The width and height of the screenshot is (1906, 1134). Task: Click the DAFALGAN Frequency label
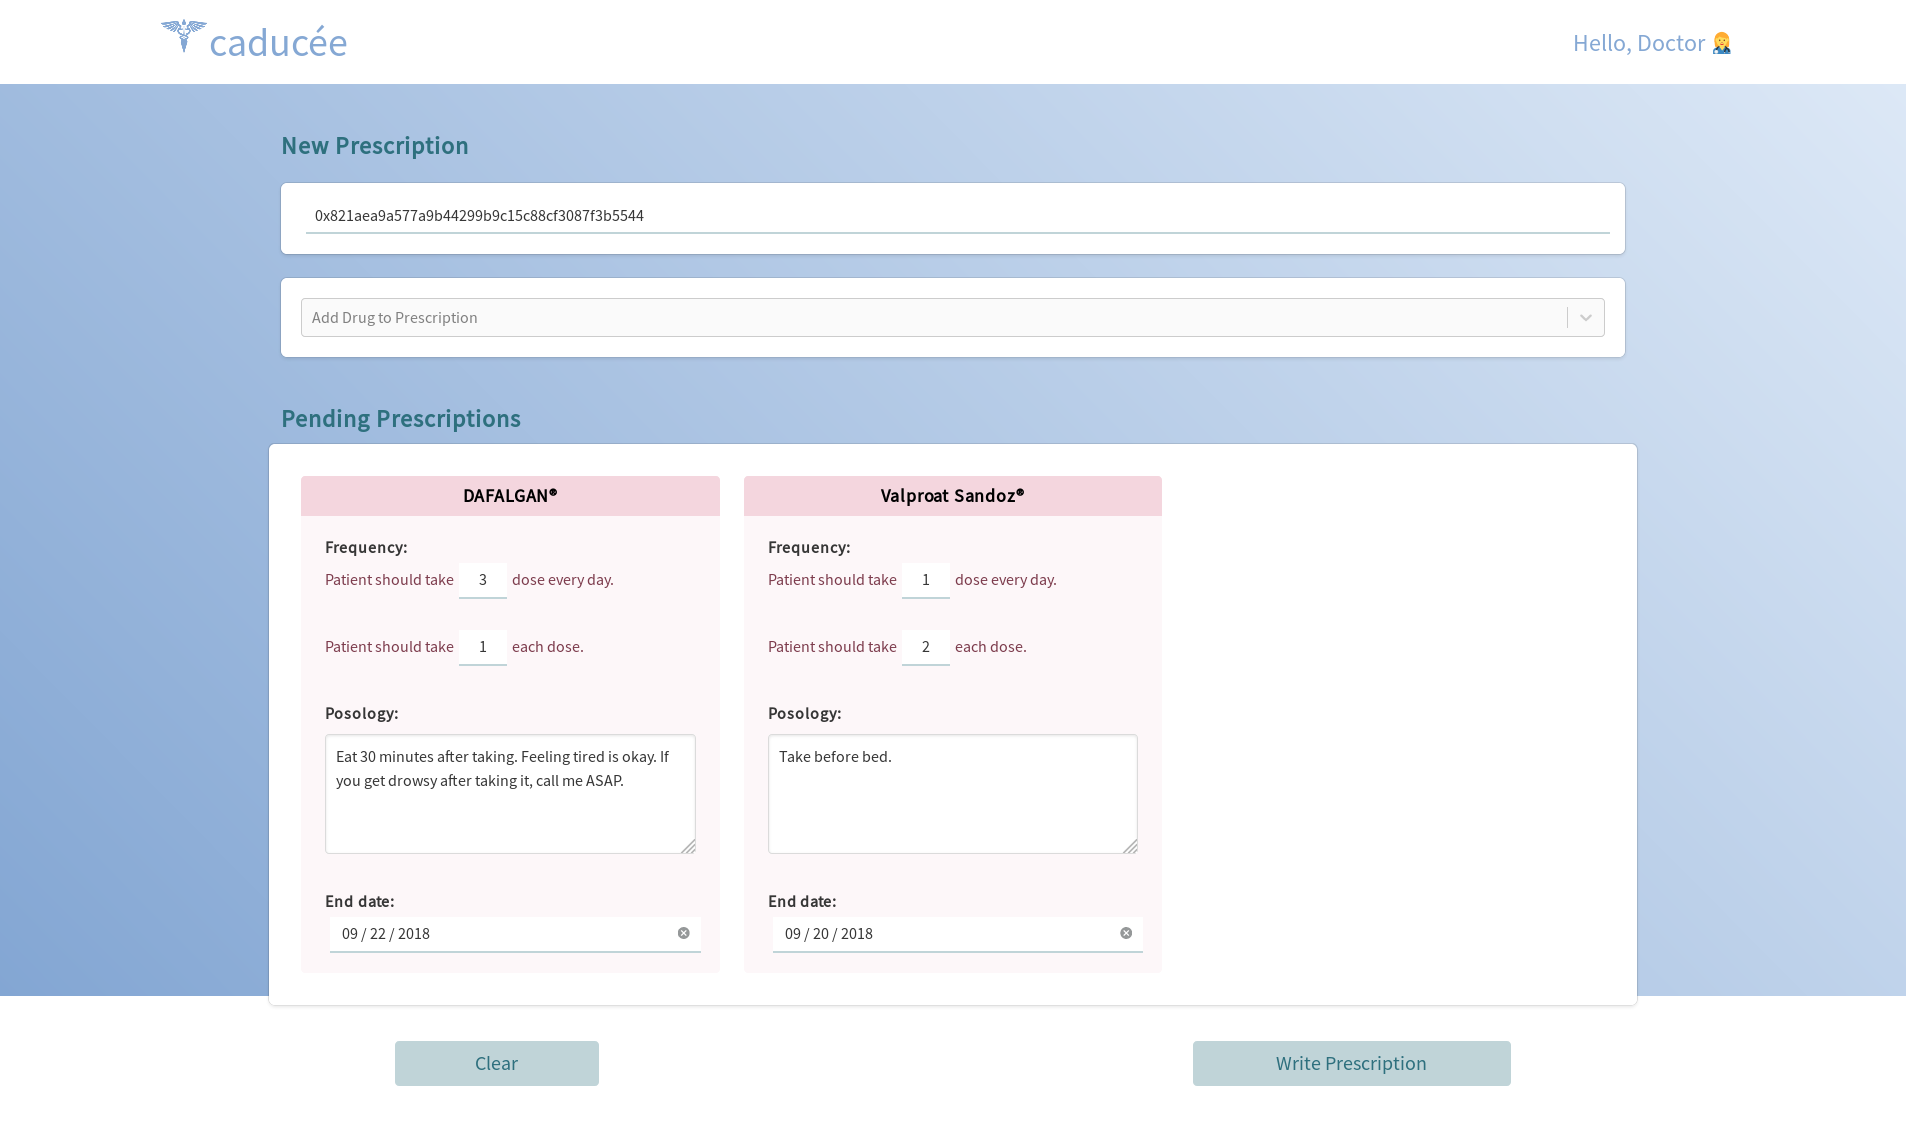(366, 547)
